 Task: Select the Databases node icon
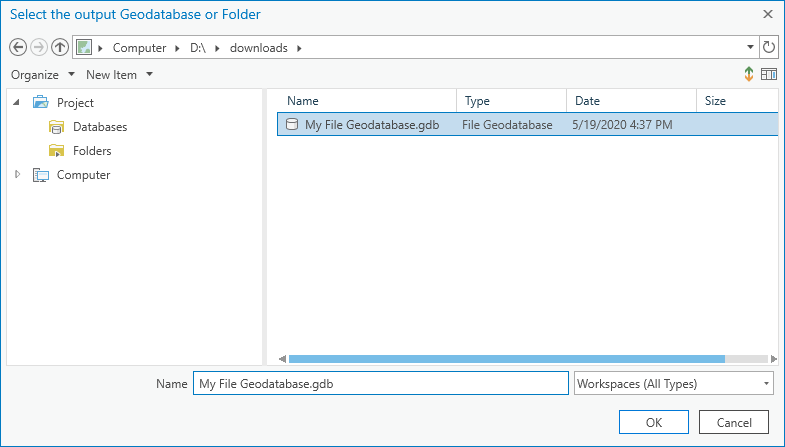pyautogui.click(x=57, y=127)
